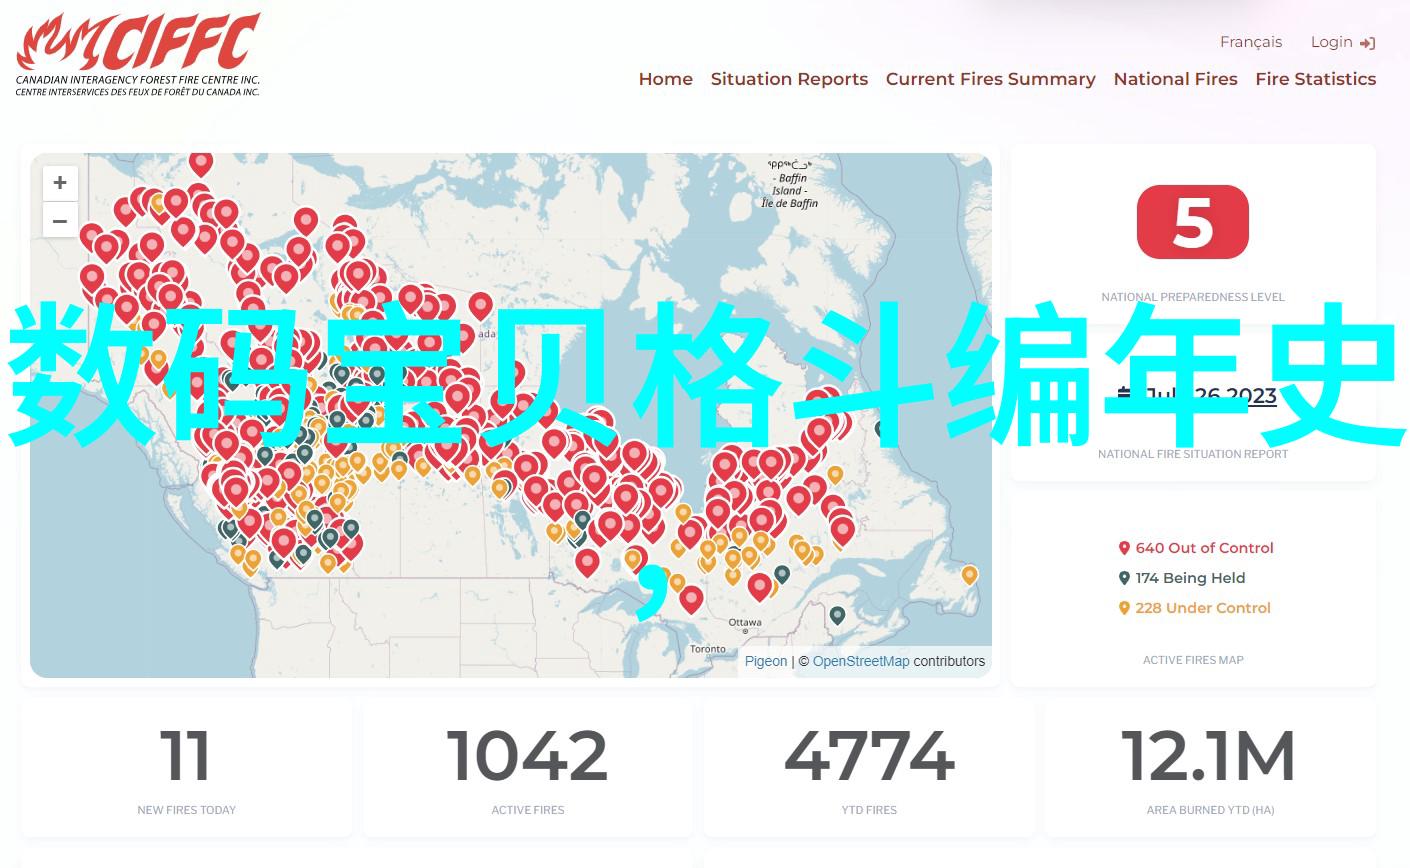1410x868 pixels.
Task: Open the Situation Reports menu
Action: pyautogui.click(x=789, y=79)
